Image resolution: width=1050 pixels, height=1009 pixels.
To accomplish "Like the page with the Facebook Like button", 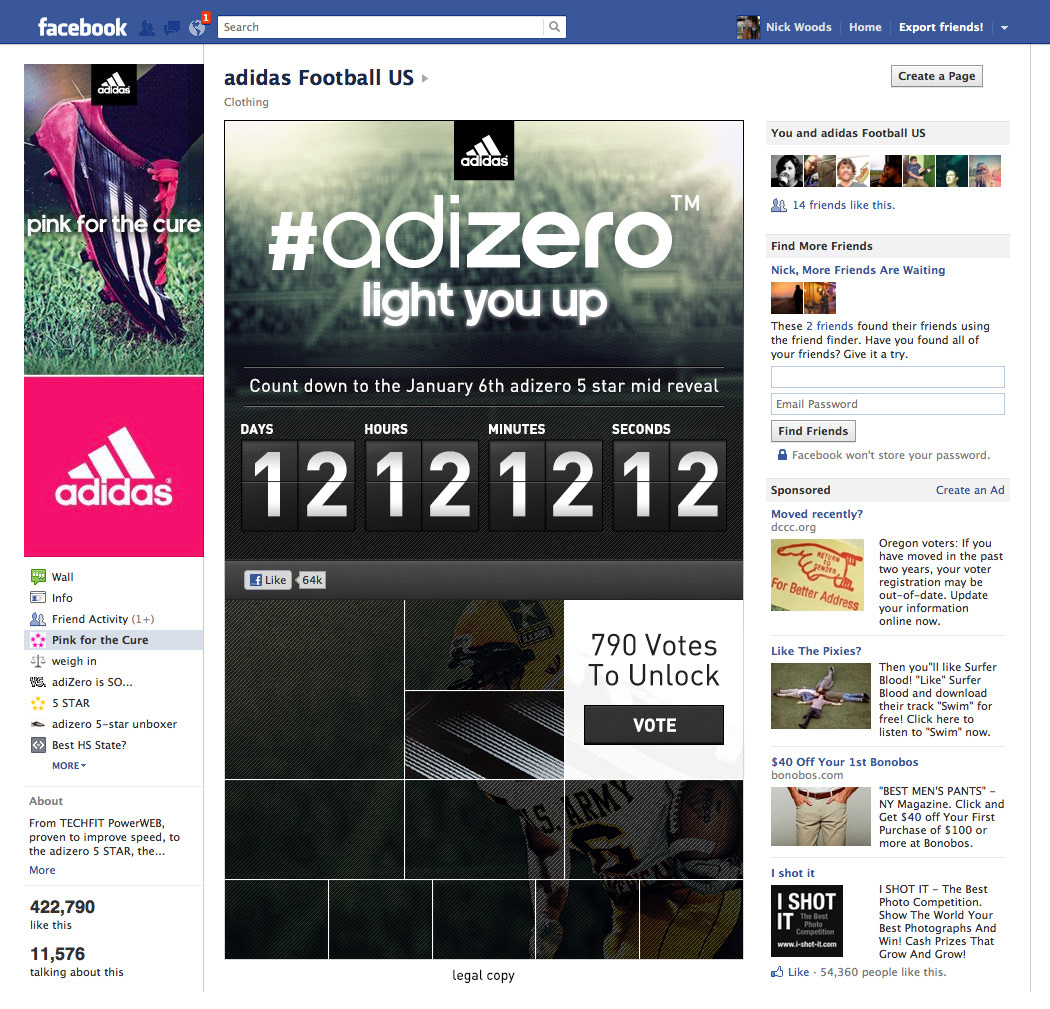I will 268,580.
